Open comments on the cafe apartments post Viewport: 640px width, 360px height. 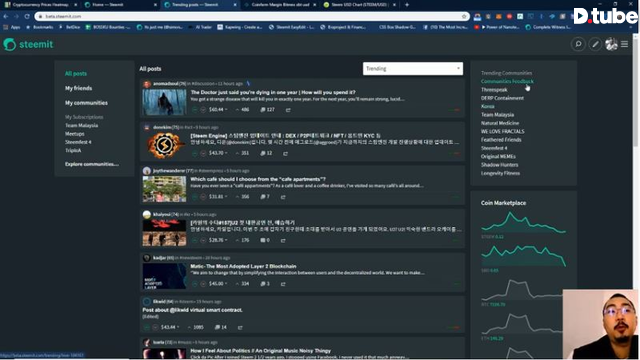click(x=265, y=197)
